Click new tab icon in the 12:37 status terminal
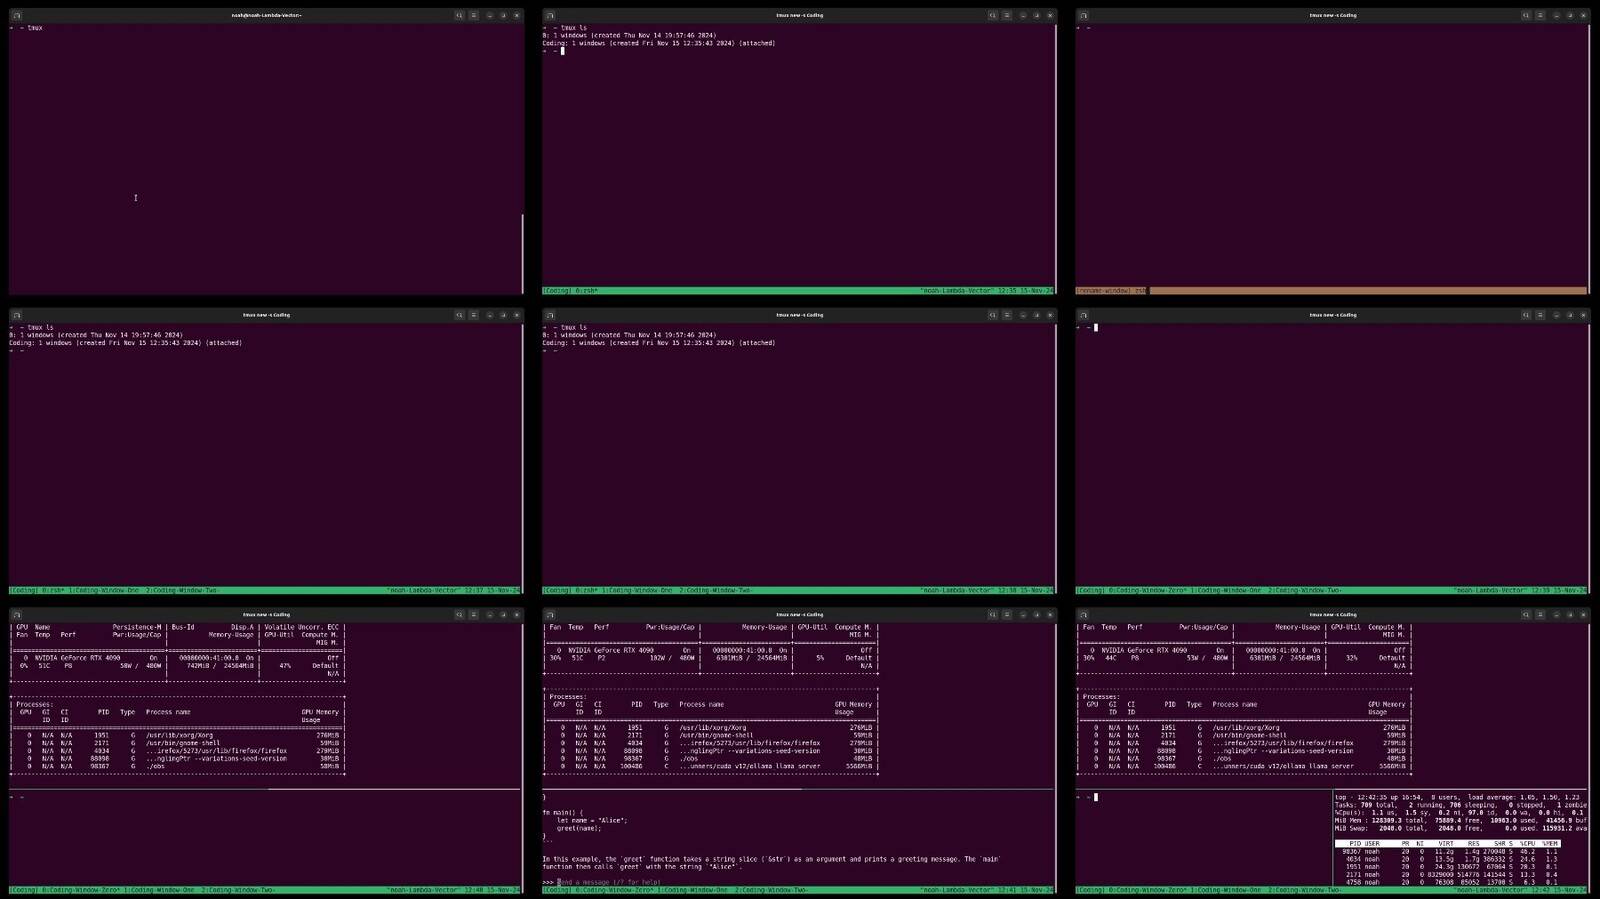The width and height of the screenshot is (1600, 899). 17,315
